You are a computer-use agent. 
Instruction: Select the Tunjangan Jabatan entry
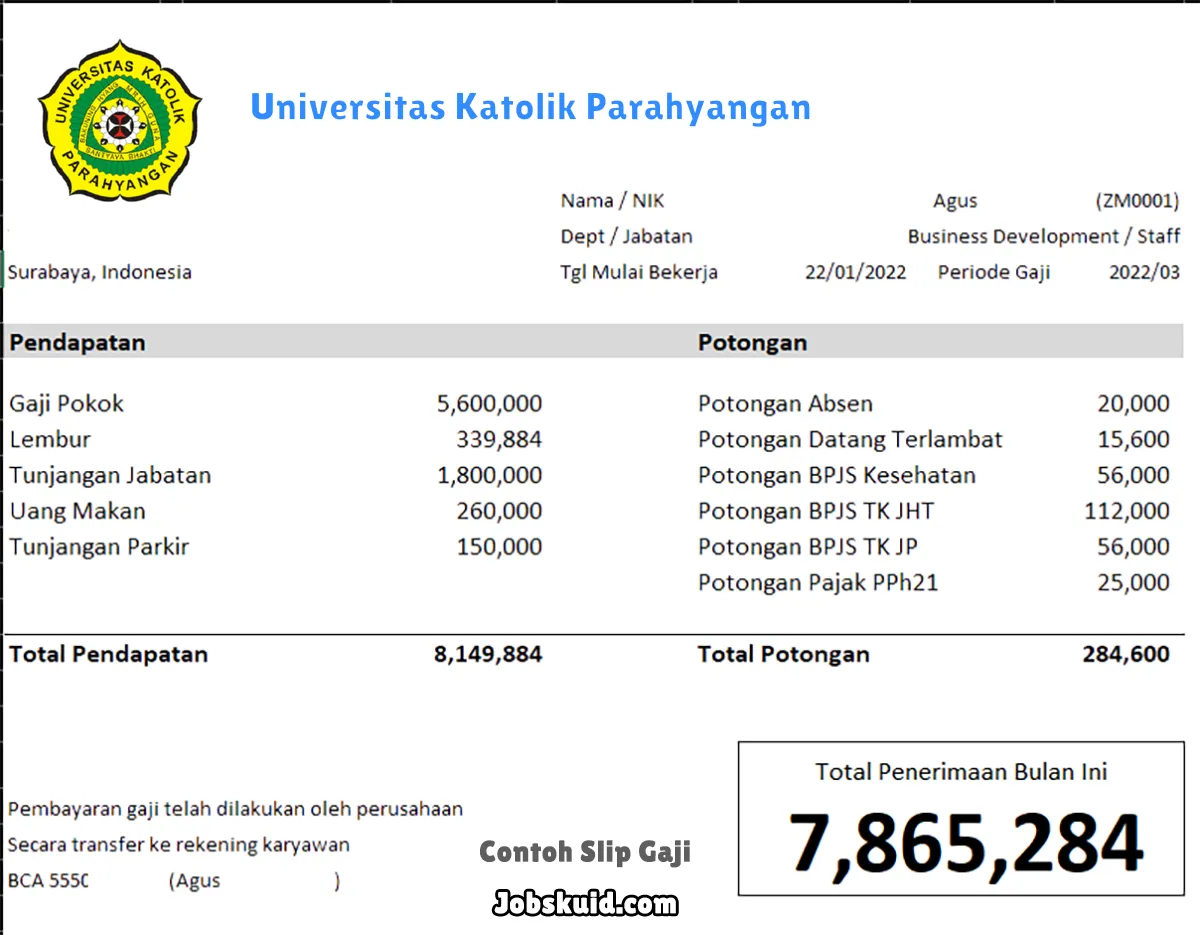(110, 475)
